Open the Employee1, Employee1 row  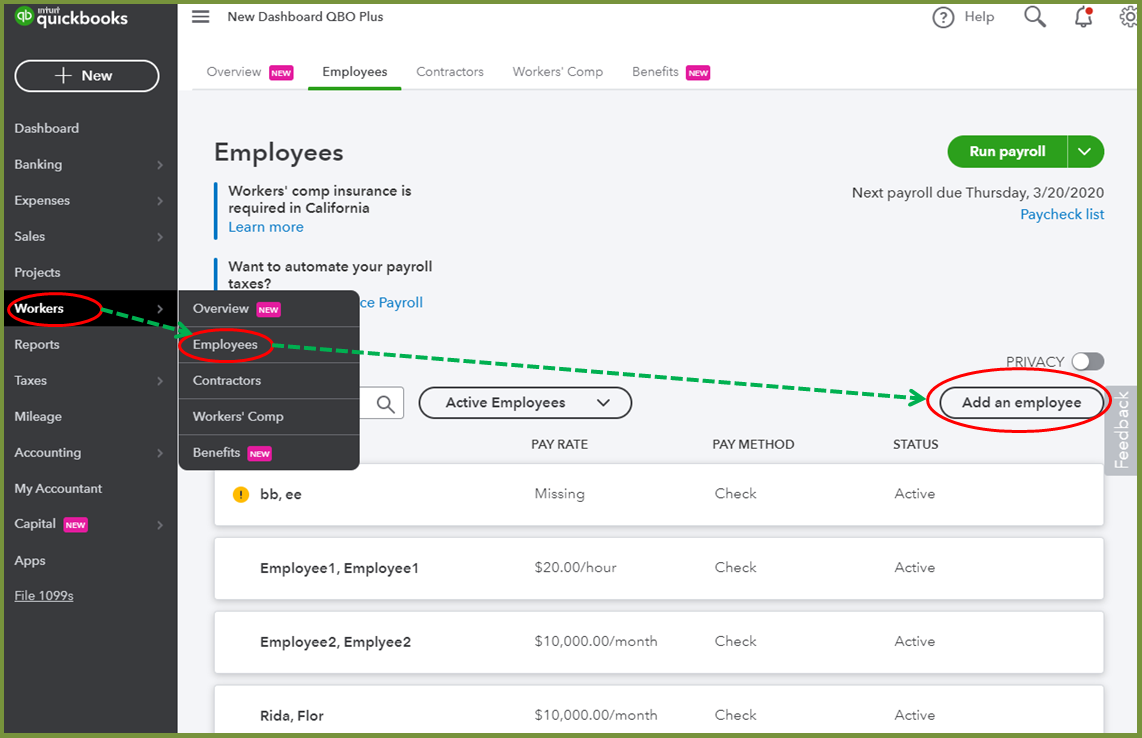tap(658, 568)
